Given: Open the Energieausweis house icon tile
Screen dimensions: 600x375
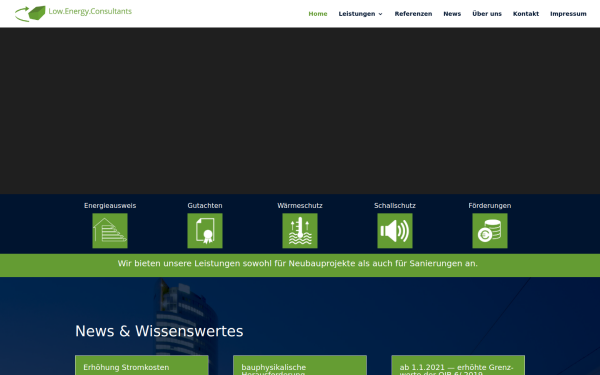Looking at the screenshot, I should click(x=110, y=231).
